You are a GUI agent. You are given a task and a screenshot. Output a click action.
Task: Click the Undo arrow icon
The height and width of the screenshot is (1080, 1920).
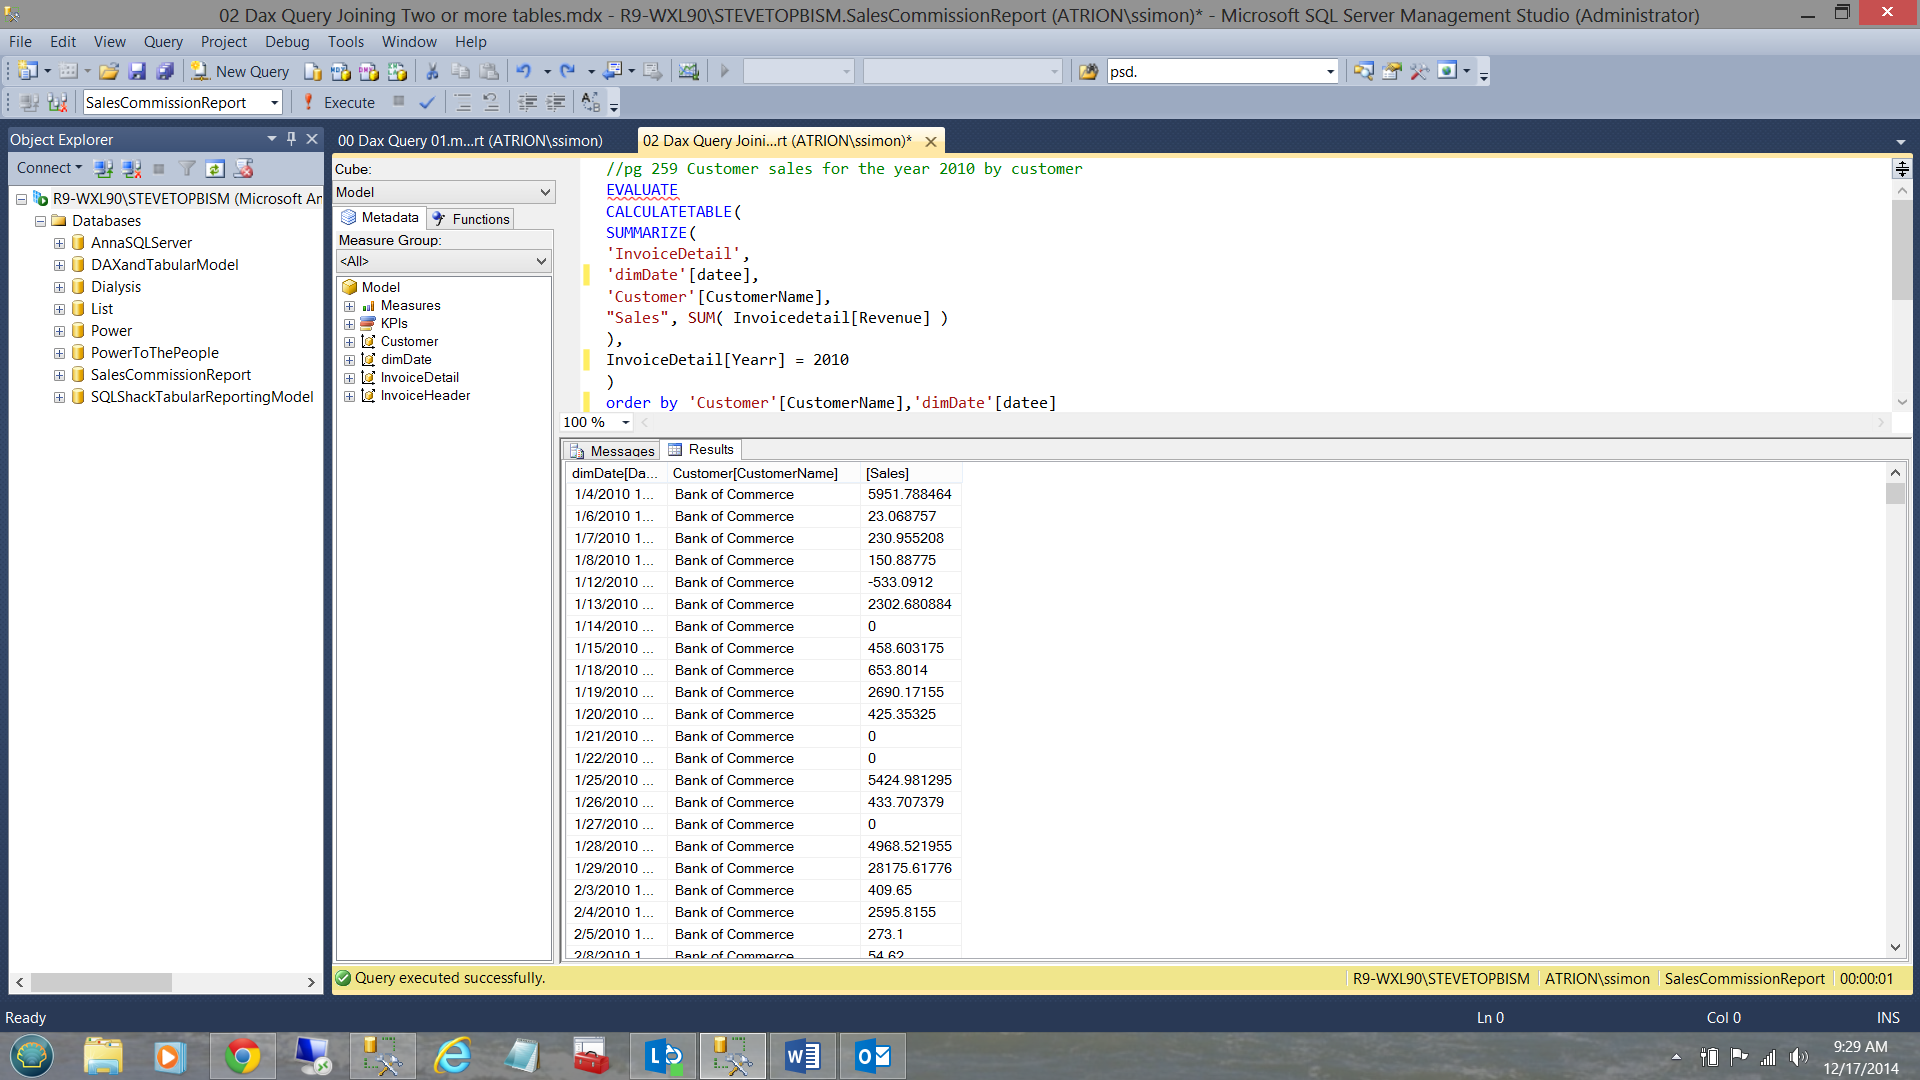tap(523, 71)
